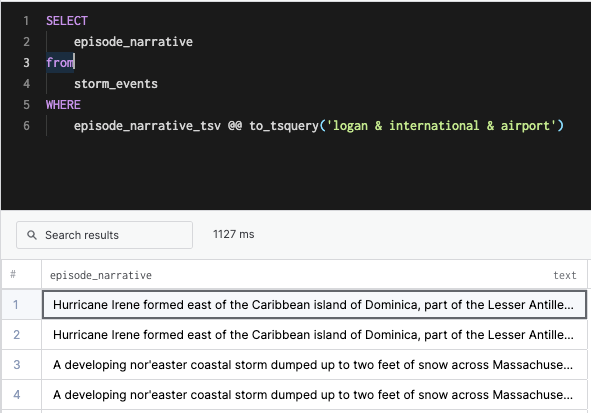Image resolution: width=591 pixels, height=413 pixels.
Task: Click row number 1
Action: pyautogui.click(x=15, y=304)
